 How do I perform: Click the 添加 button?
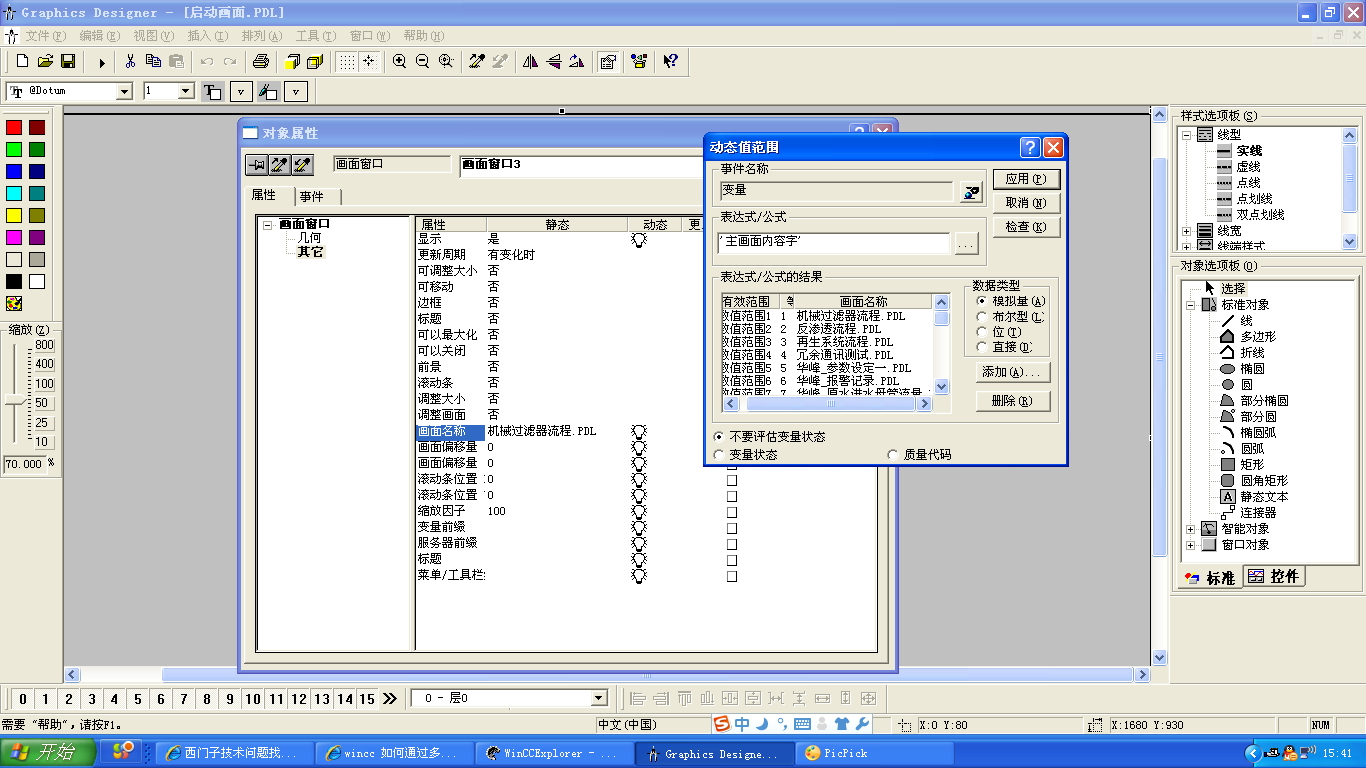[1013, 372]
